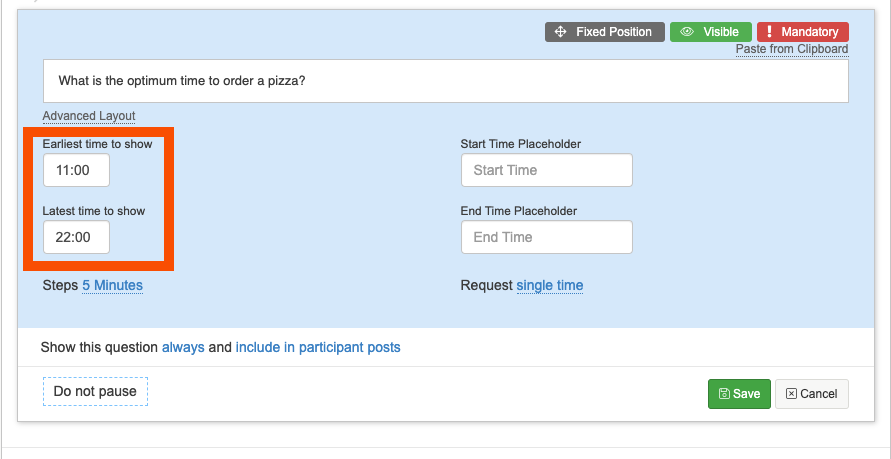Change the Request single time option
Viewport: 891px width, 459px height.
[x=549, y=286]
